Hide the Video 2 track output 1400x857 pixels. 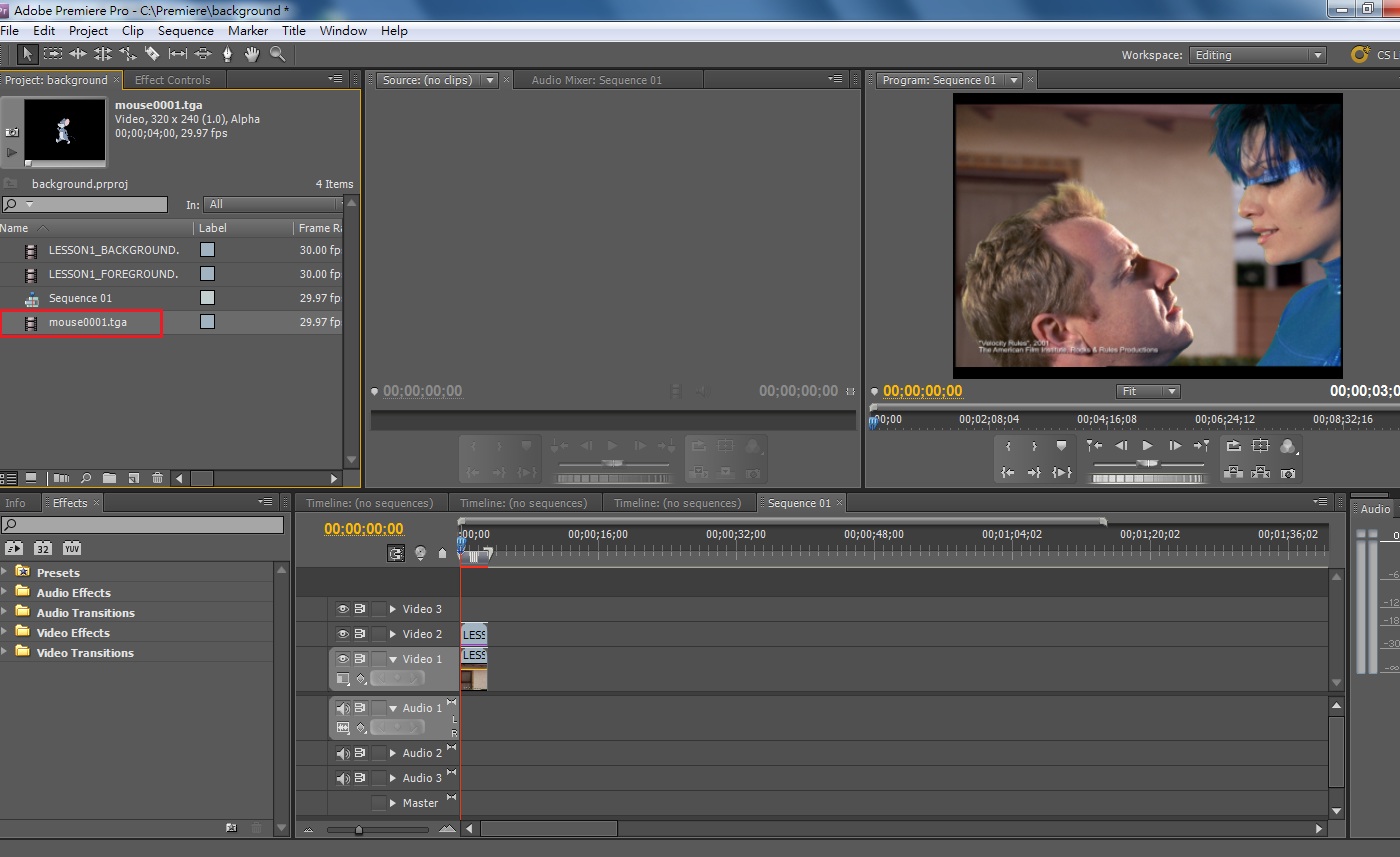[x=343, y=634]
